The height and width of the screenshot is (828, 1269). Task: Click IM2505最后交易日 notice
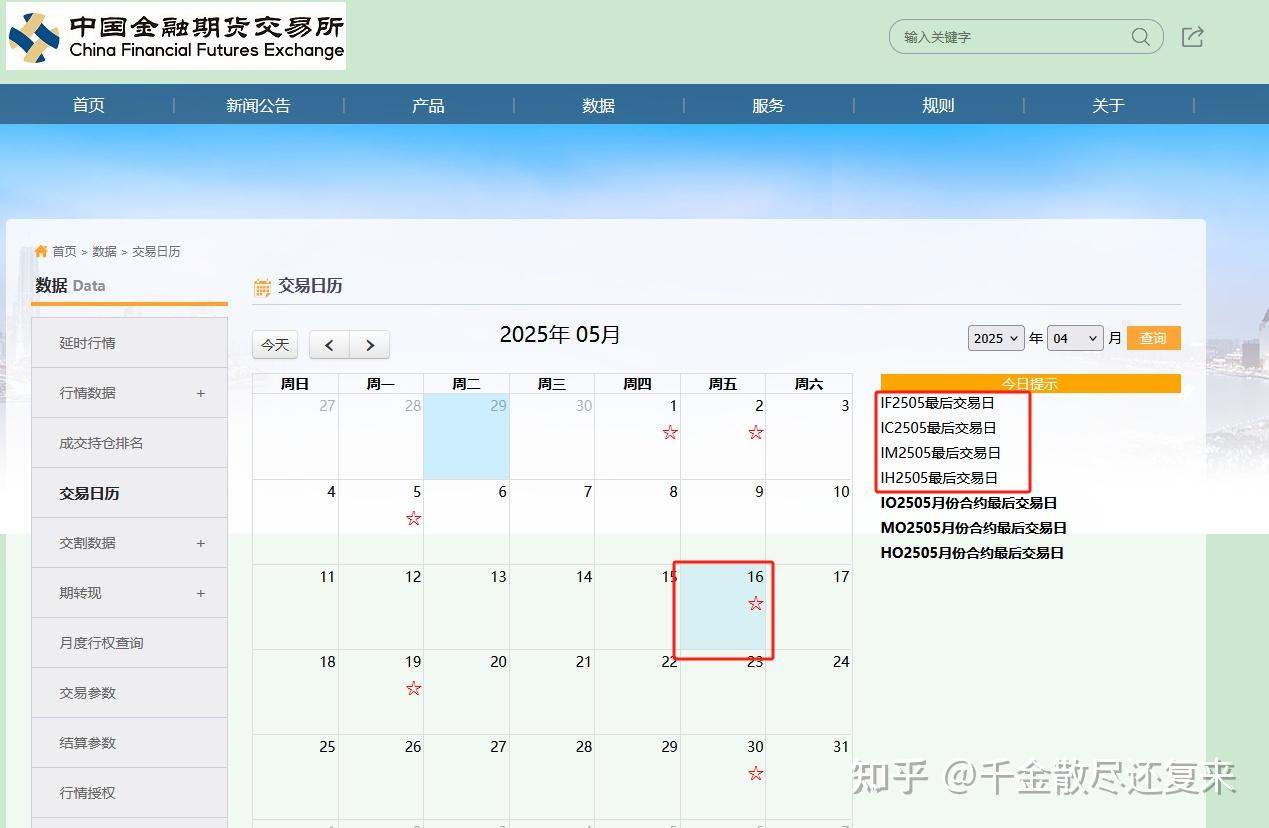tap(940, 453)
